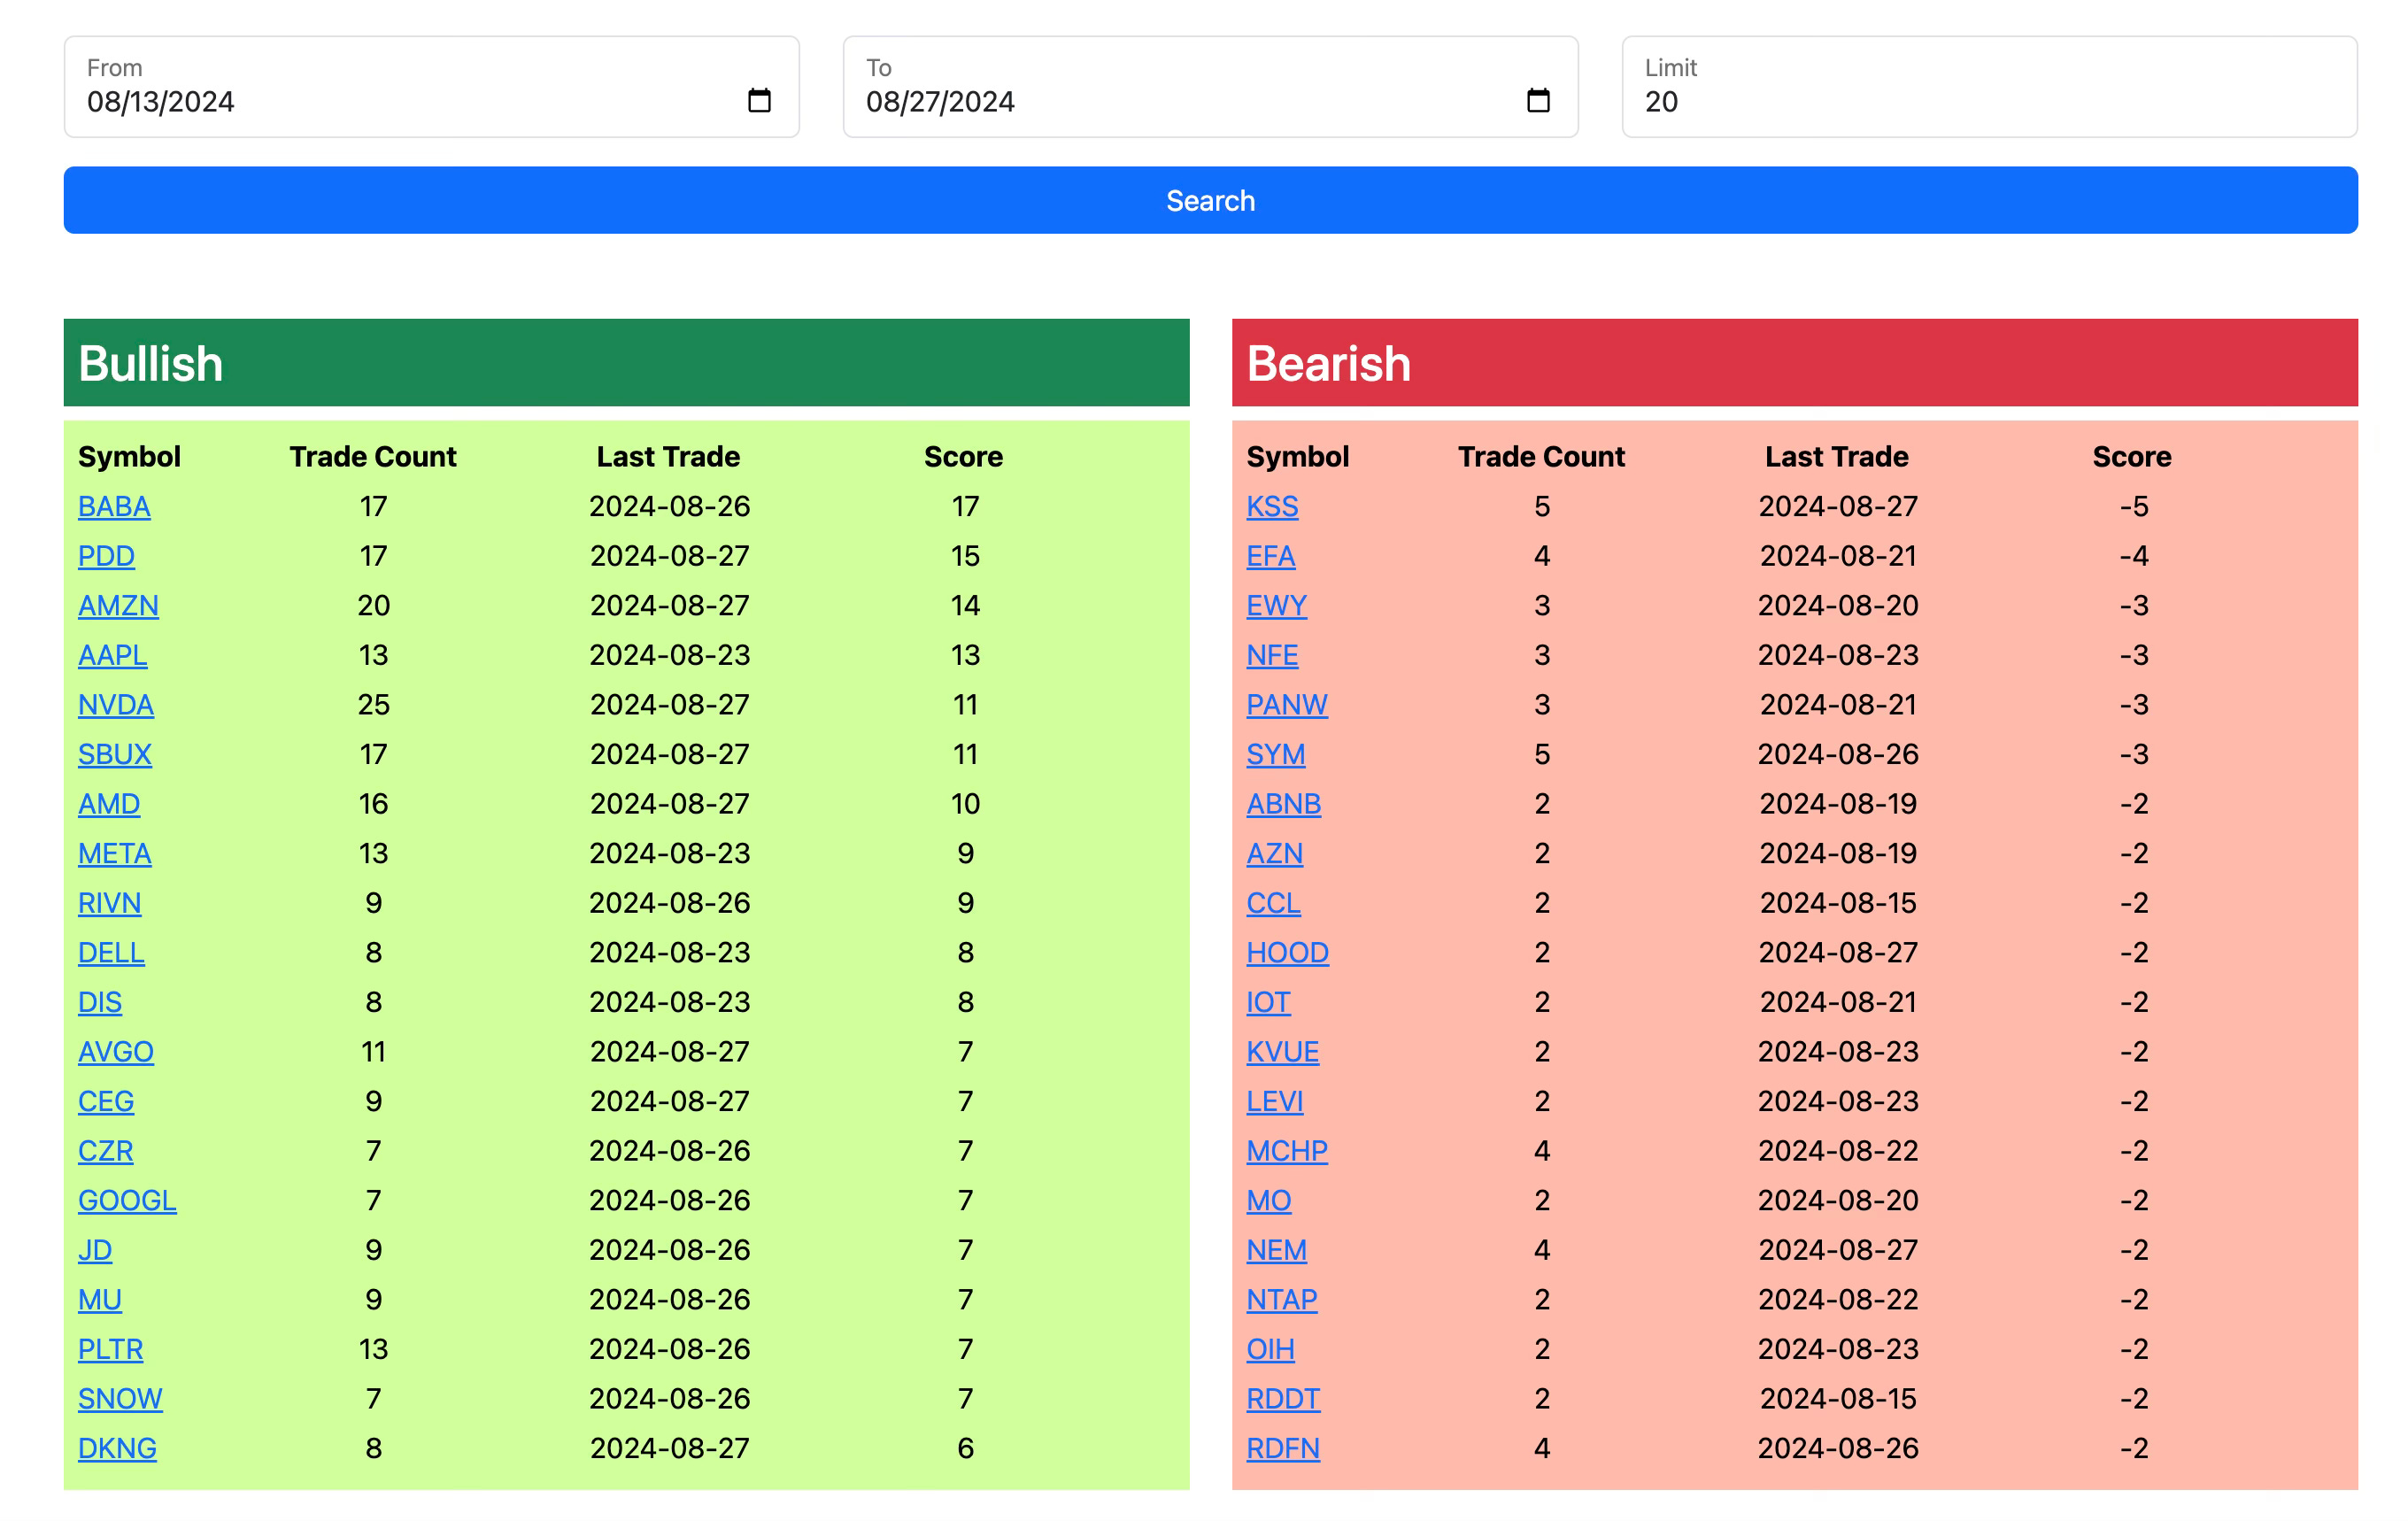This screenshot has width=2408, height=1521.
Task: Open the From date calendar picker icon
Action: (x=759, y=101)
